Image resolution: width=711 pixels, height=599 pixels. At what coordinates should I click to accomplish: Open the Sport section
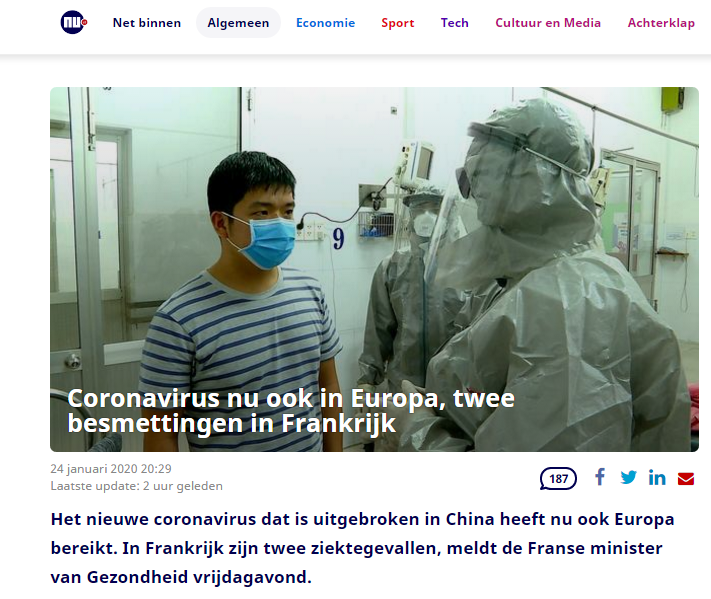[398, 23]
